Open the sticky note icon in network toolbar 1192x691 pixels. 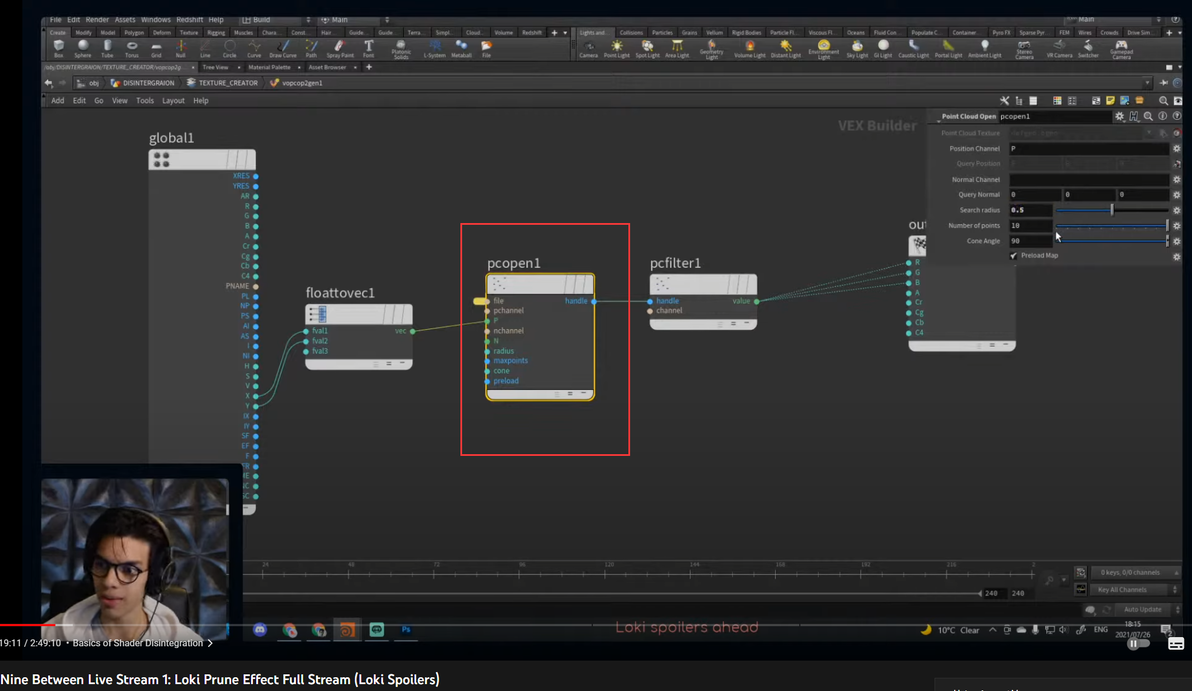(x=1110, y=101)
